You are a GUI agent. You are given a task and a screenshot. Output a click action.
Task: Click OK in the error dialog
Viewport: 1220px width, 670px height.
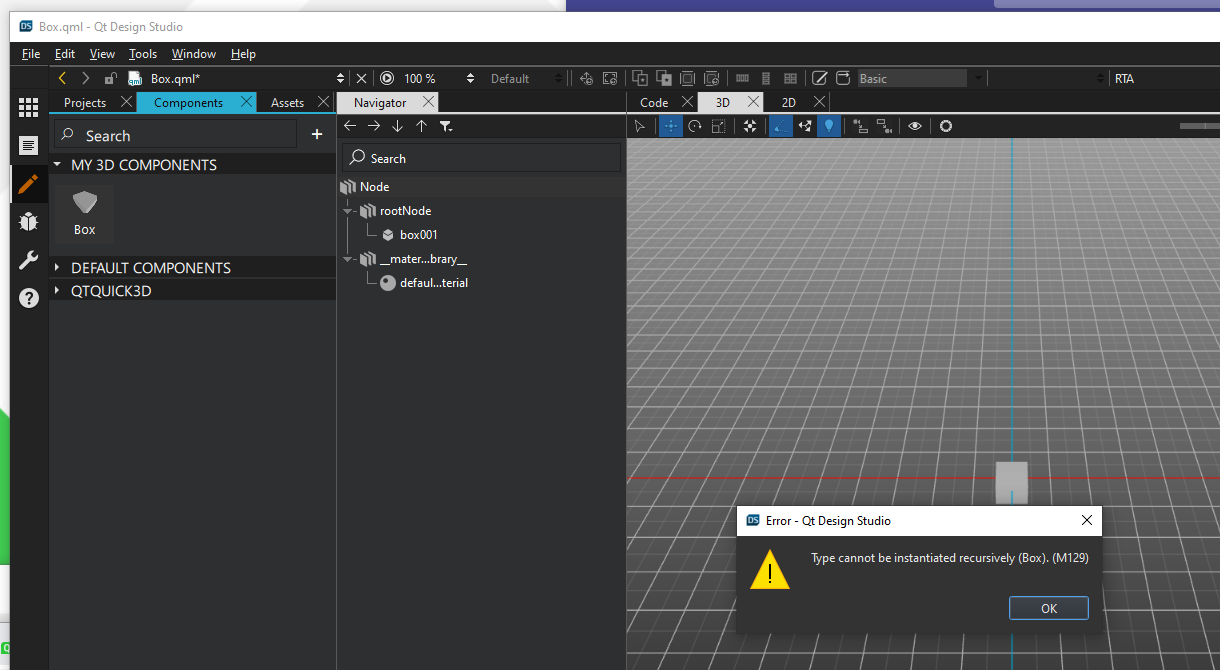(x=1048, y=608)
